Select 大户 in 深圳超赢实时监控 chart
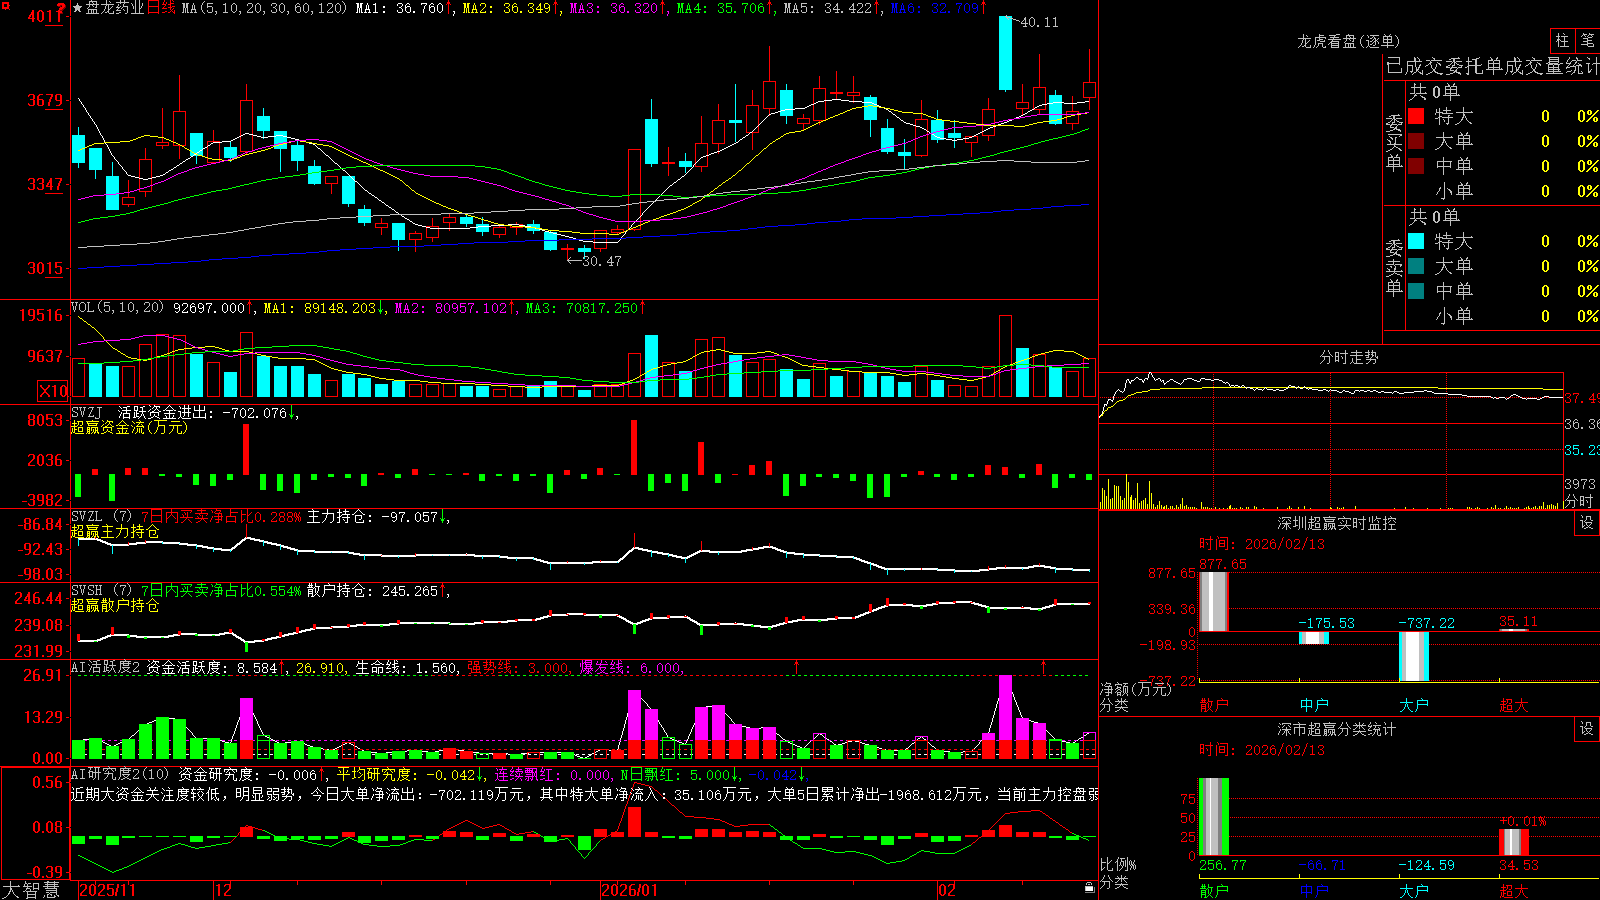This screenshot has width=1600, height=900. tap(1414, 705)
